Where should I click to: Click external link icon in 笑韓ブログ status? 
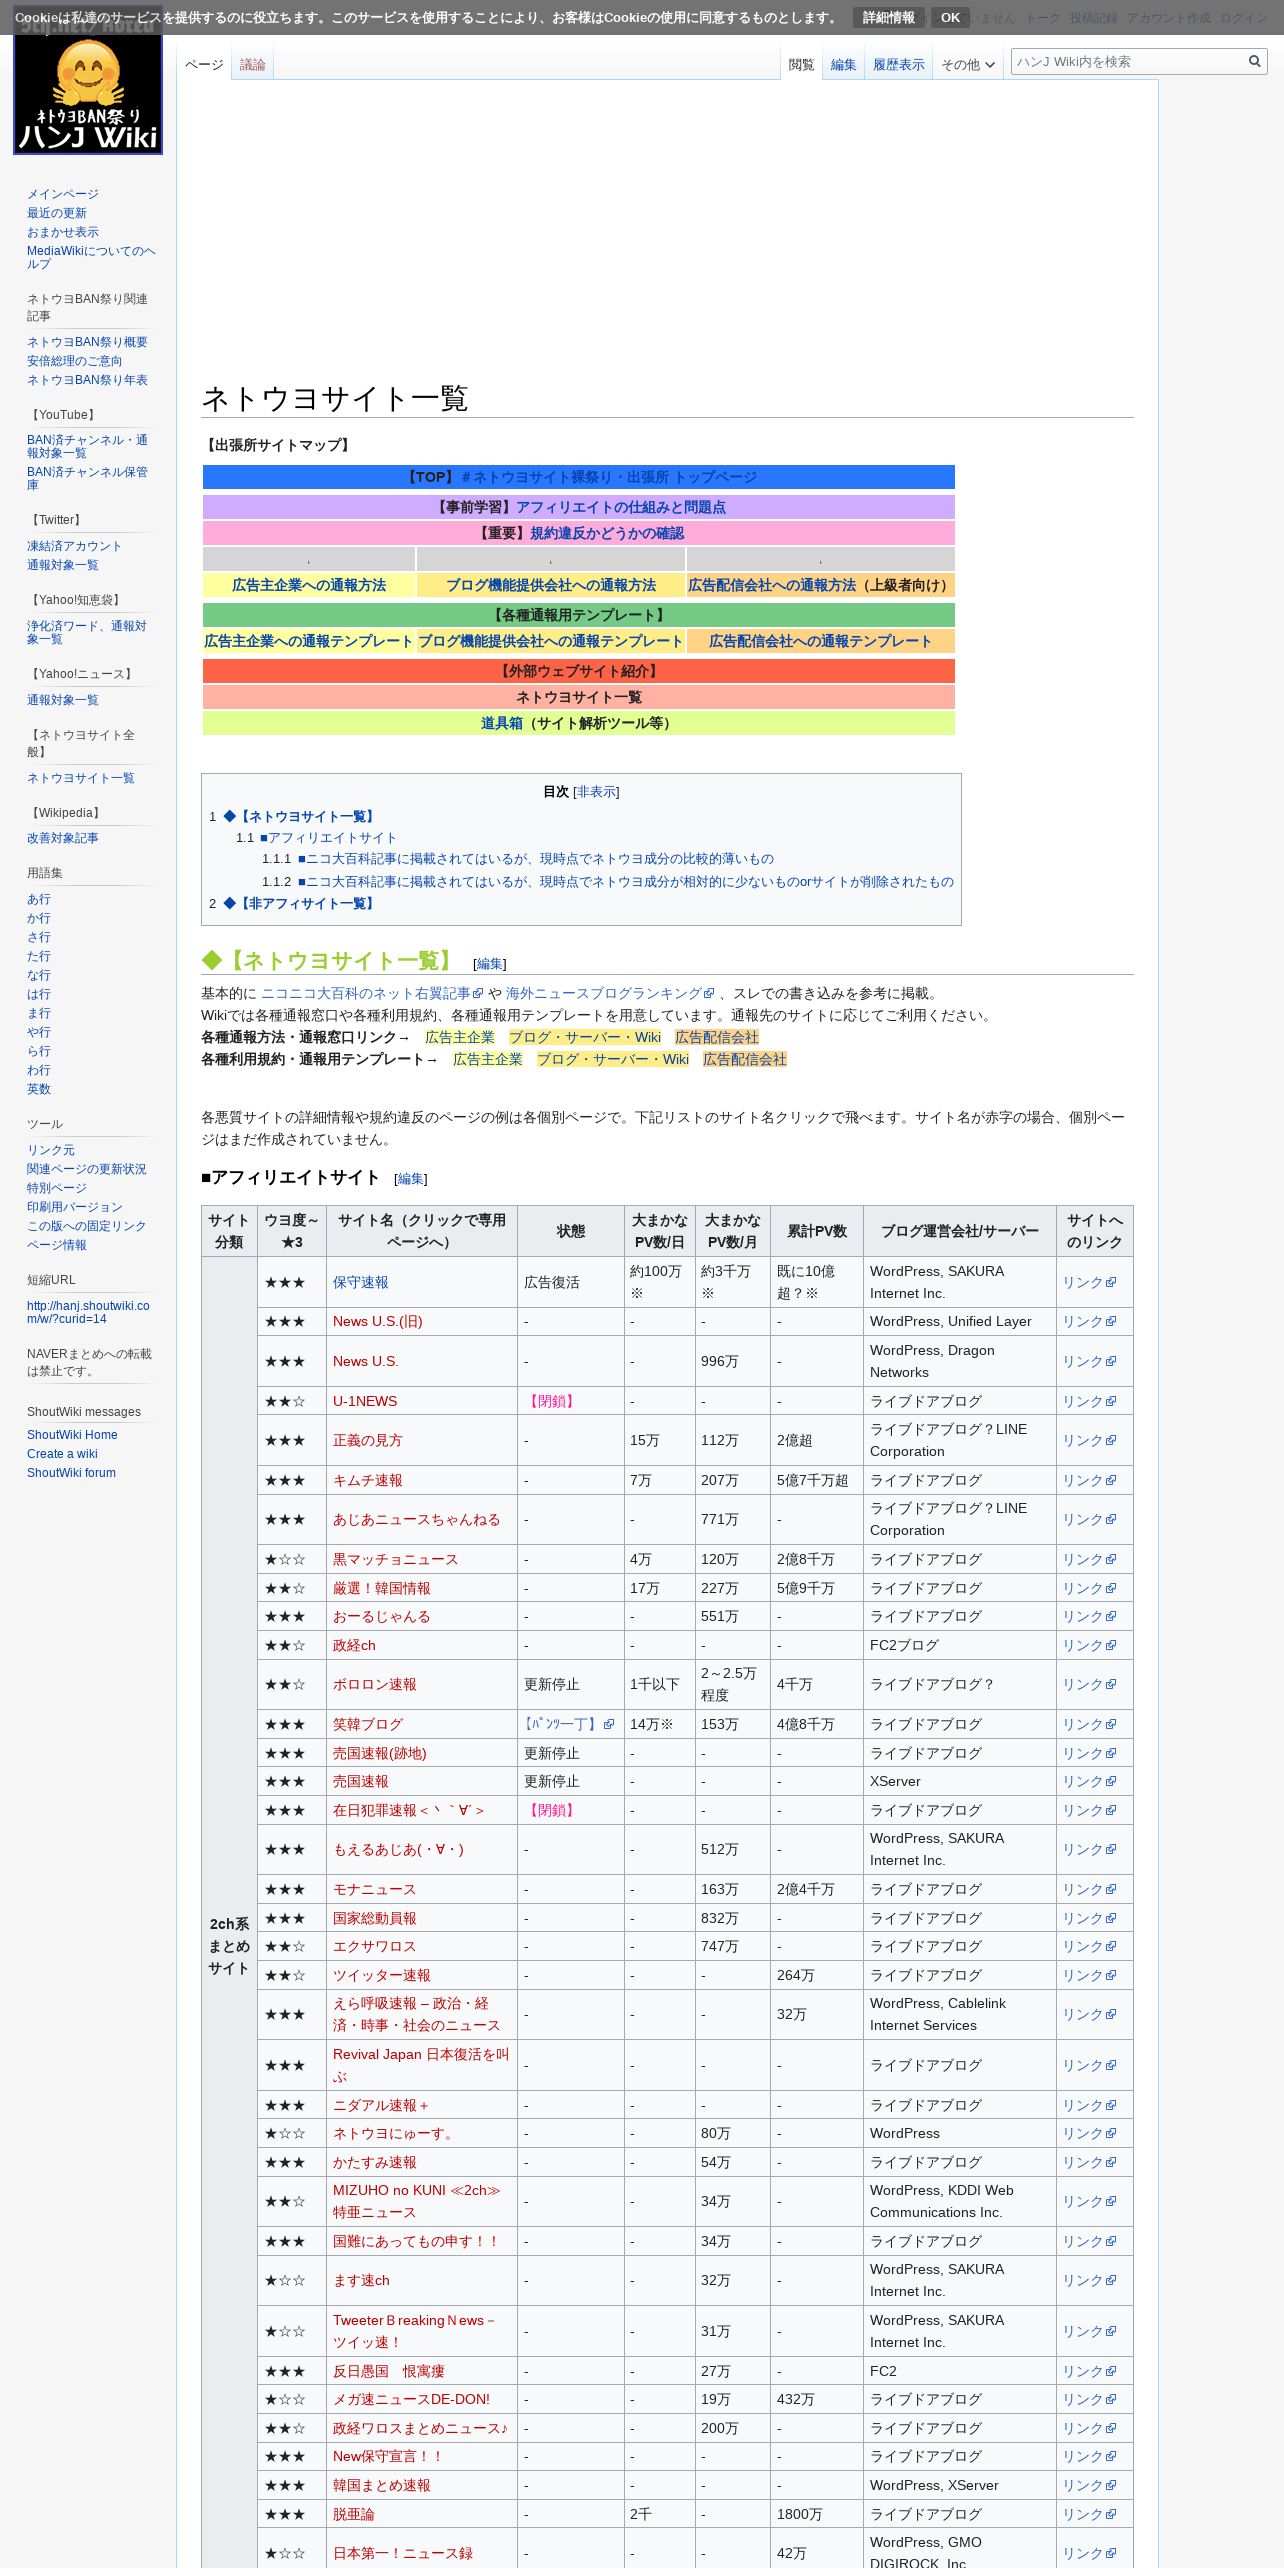click(609, 1725)
